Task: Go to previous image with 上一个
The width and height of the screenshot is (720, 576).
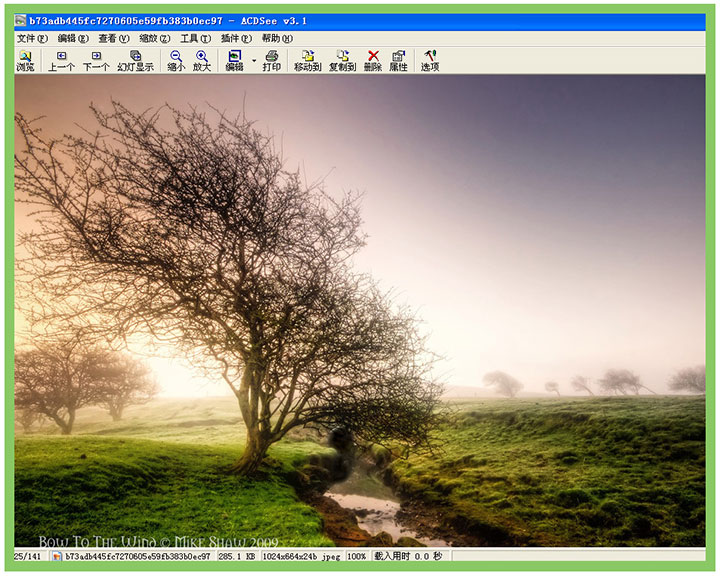Action: [62, 61]
